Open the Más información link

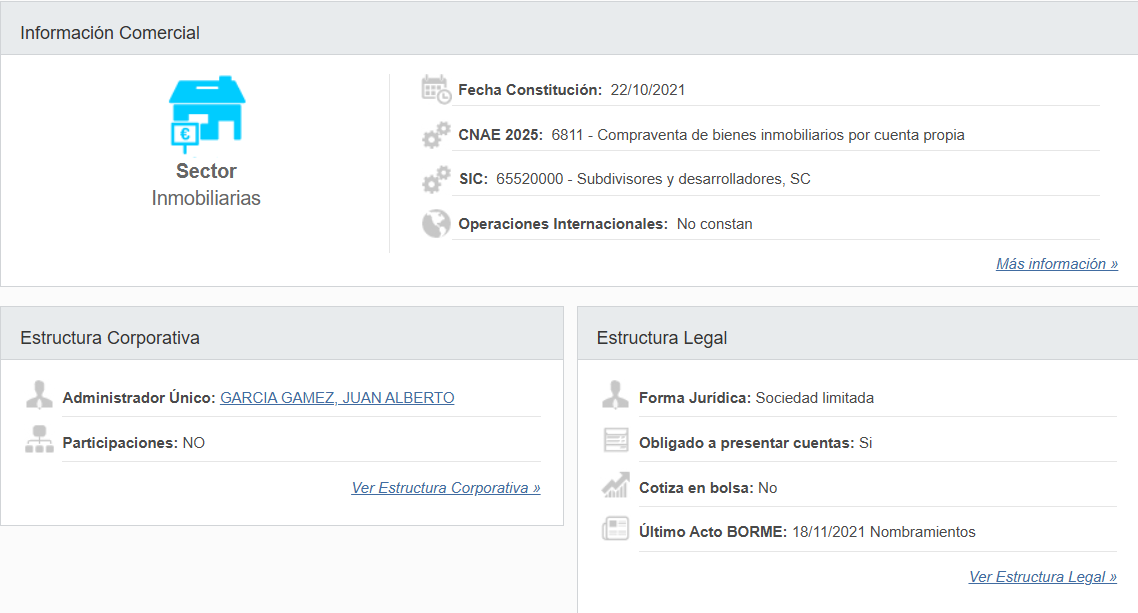point(1057,264)
